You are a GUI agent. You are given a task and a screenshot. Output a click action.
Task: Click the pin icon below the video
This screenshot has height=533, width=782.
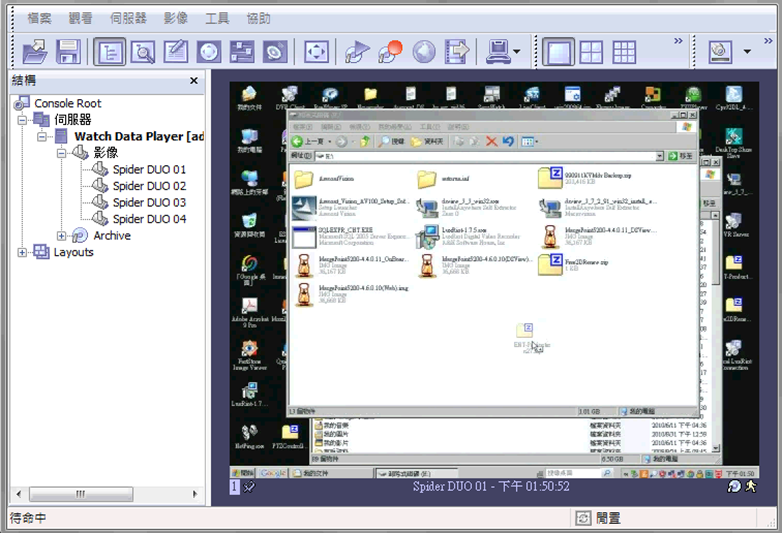pos(249,486)
